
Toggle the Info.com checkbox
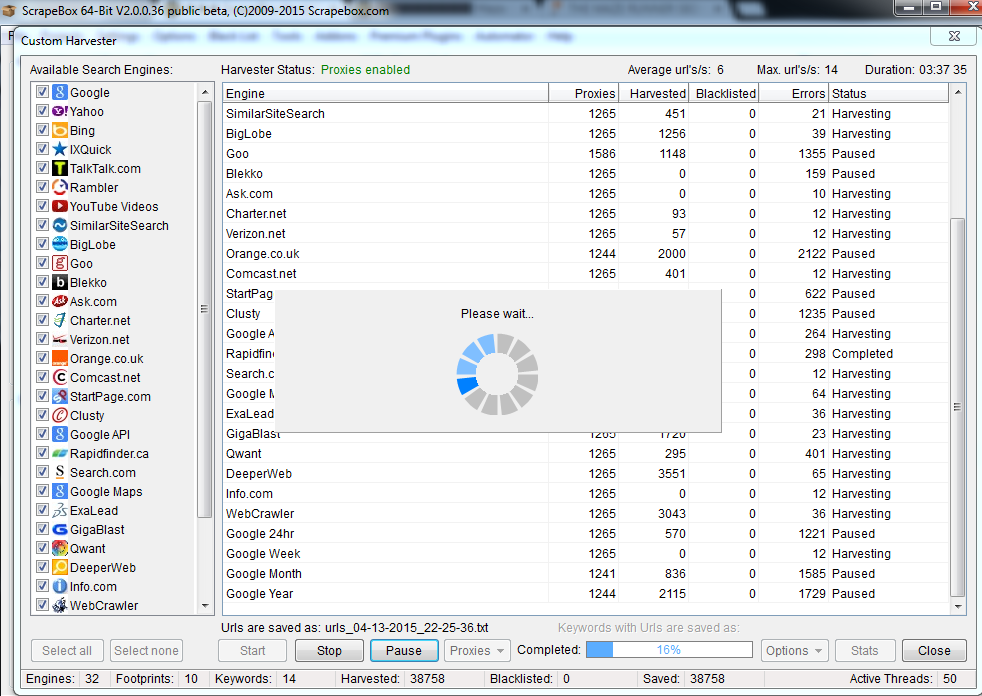pos(42,586)
